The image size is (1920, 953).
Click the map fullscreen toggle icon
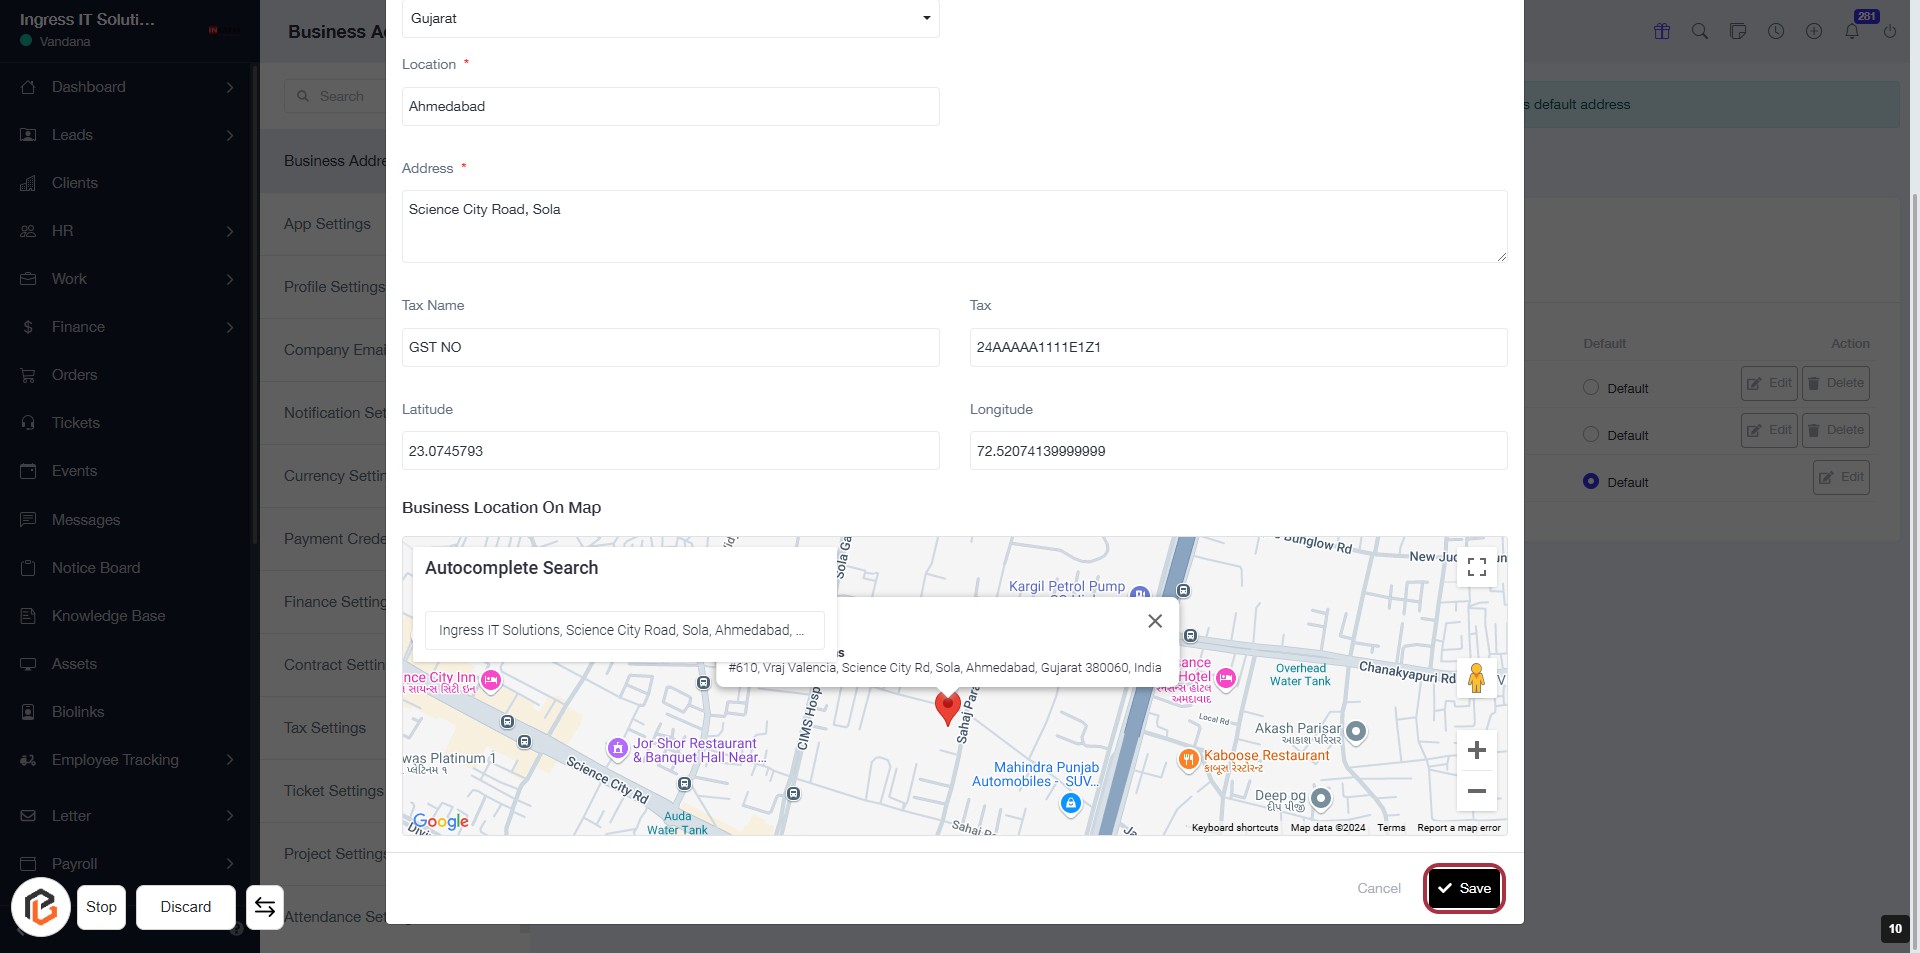coord(1476,568)
